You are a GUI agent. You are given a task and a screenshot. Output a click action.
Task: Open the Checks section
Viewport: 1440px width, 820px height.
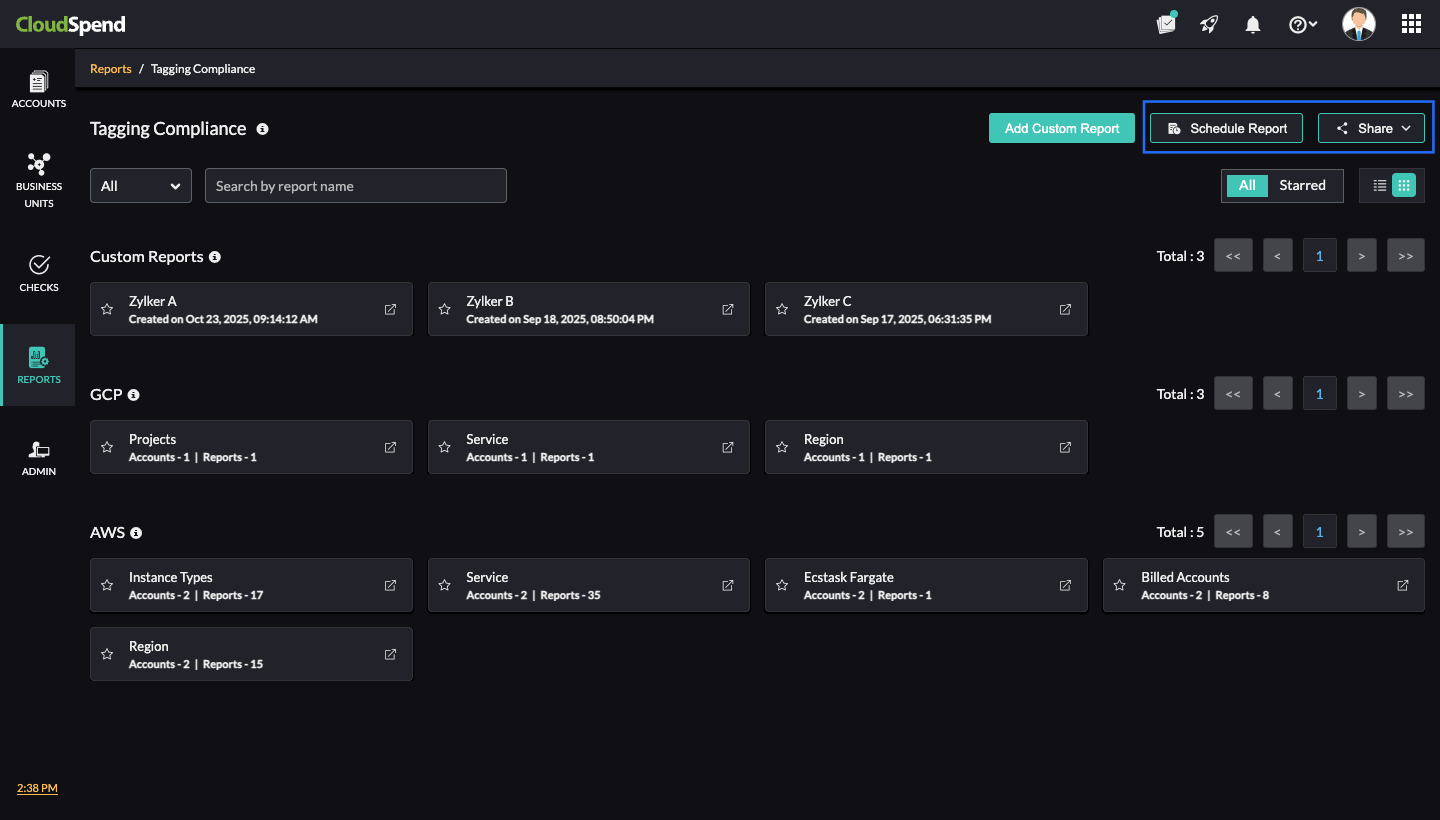point(38,275)
